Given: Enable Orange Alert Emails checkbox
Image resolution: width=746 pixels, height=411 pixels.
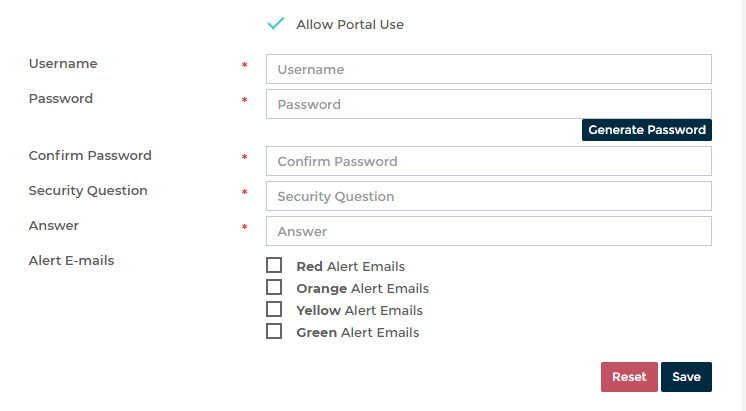Looking at the screenshot, I should [274, 288].
